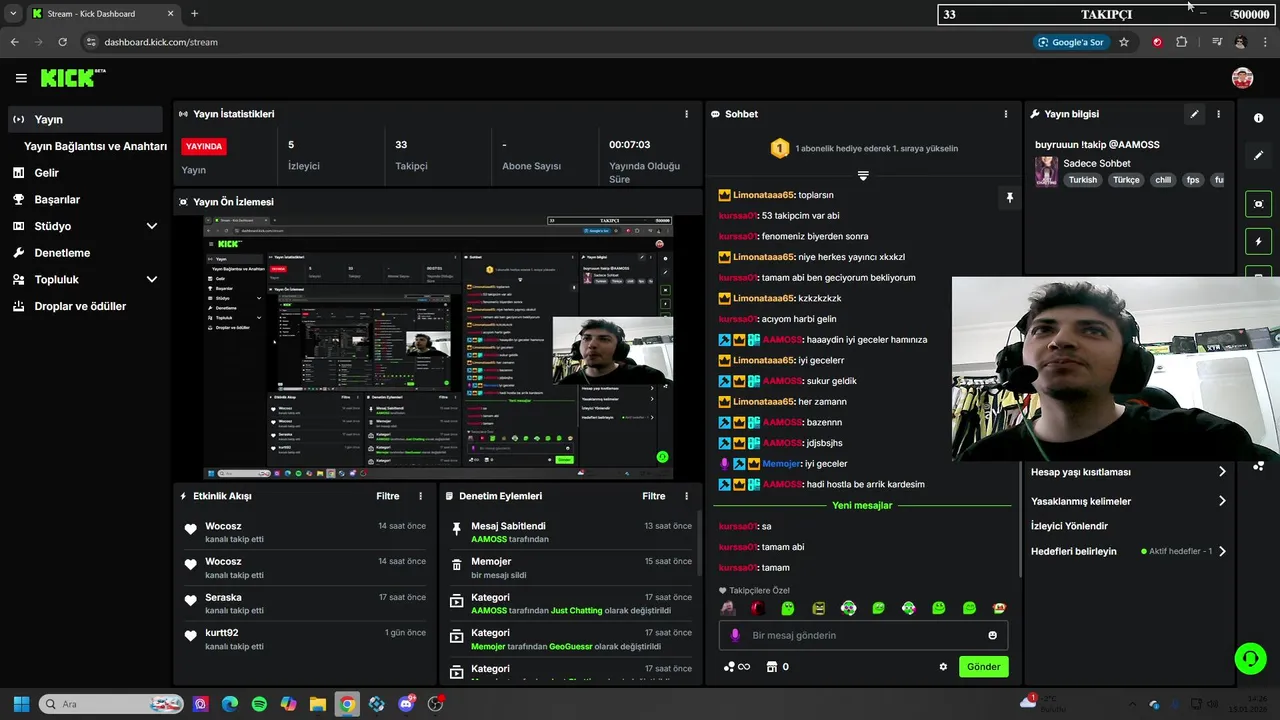Collapse the chat leaderboard arrow under gift banner
The width and height of the screenshot is (1280, 720).
863,175
